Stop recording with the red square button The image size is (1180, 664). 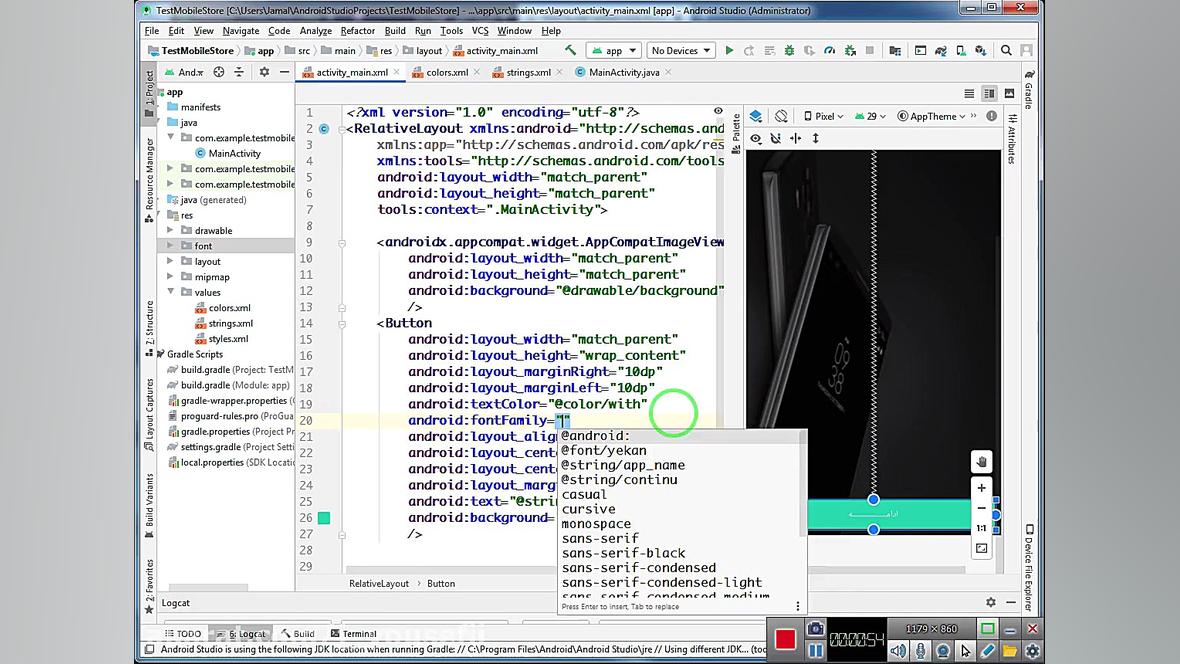pos(785,638)
